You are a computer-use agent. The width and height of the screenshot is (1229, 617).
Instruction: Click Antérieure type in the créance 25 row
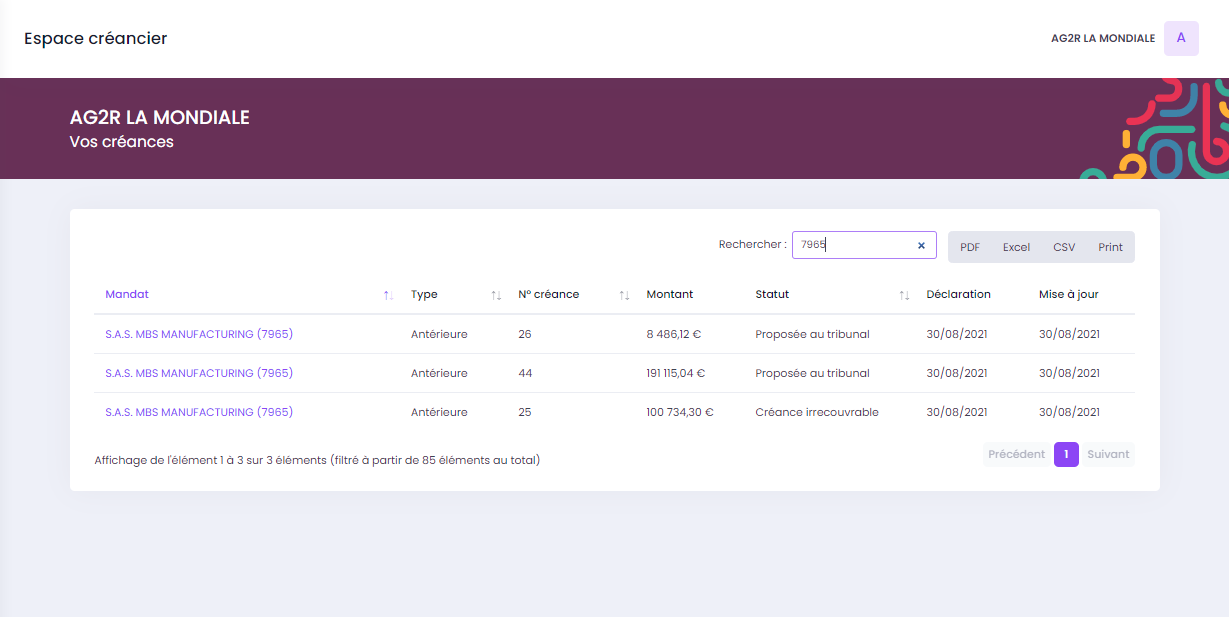[439, 412]
